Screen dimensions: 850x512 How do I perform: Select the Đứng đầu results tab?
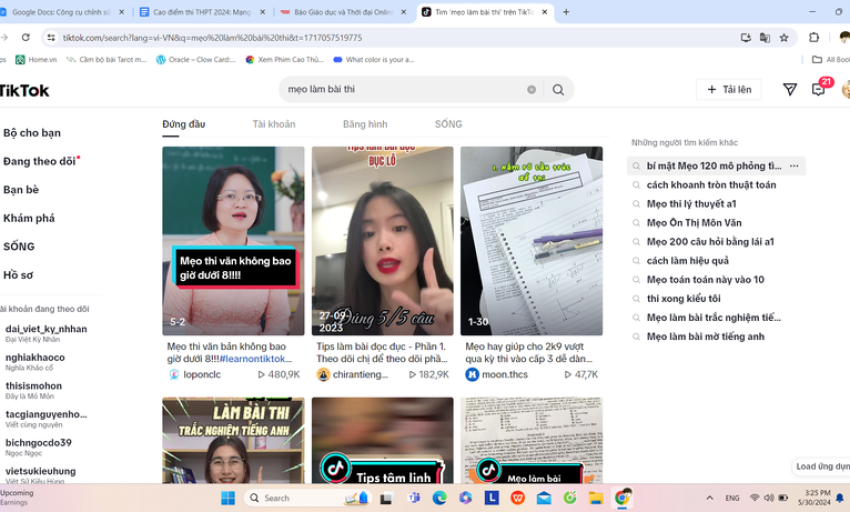click(x=184, y=124)
